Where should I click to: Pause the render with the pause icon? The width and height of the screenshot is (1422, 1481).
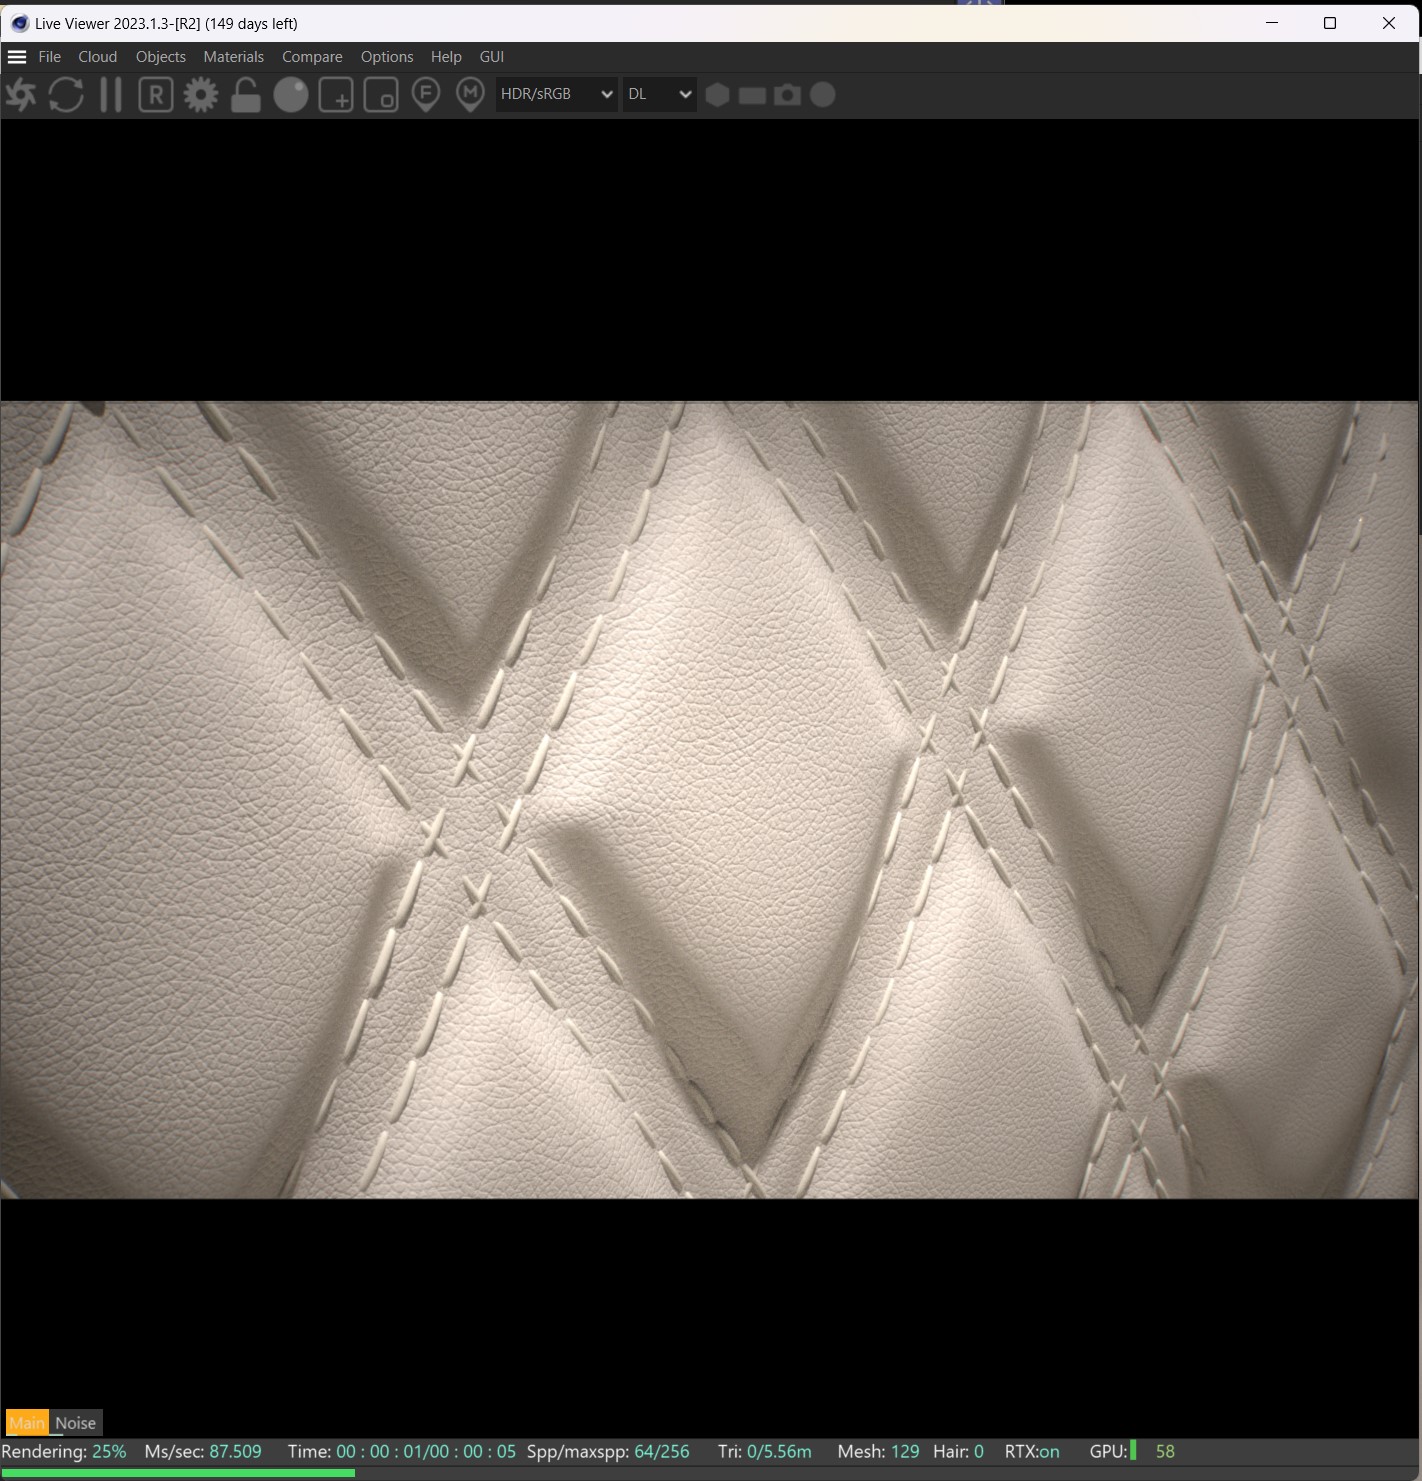111,95
